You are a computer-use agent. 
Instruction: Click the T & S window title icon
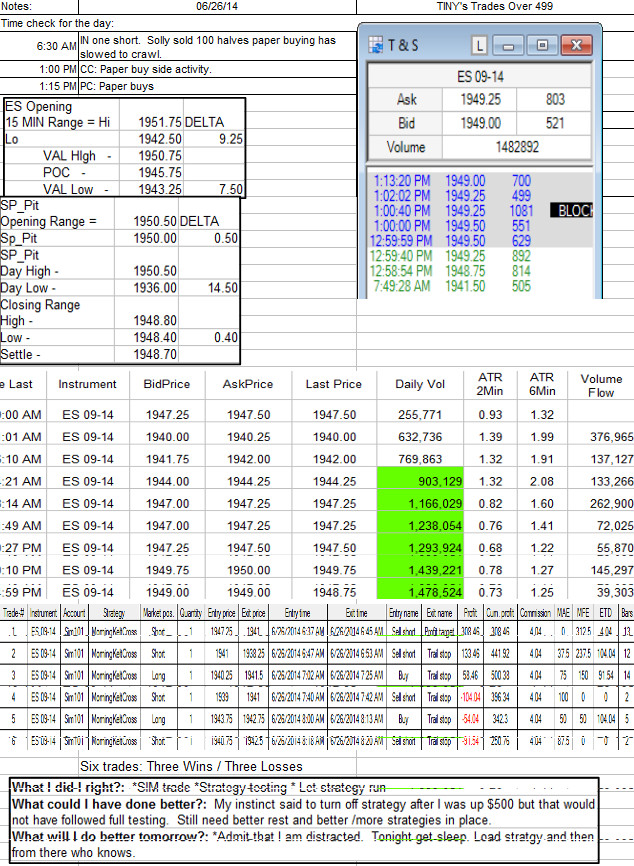376,45
